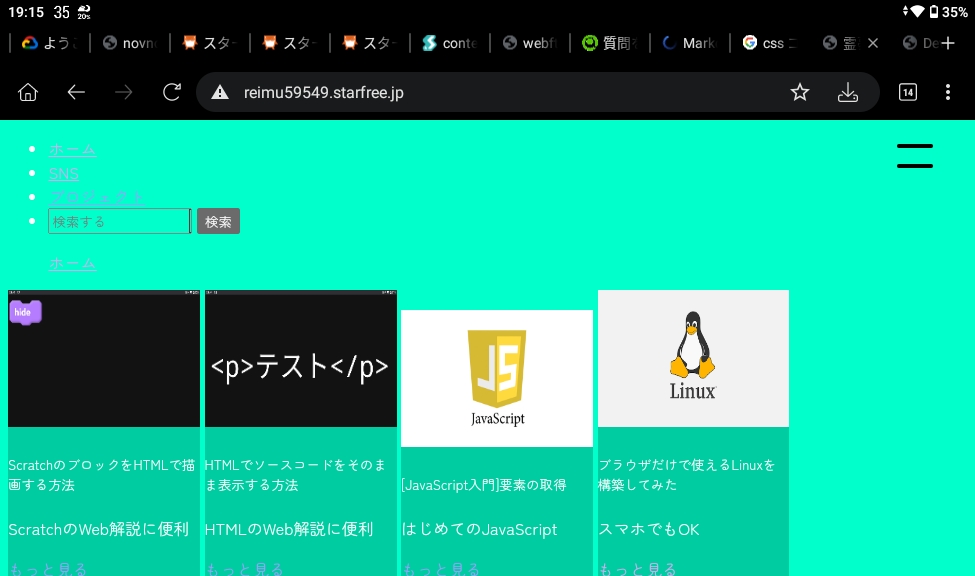Click the 検索する search input field
The height and width of the screenshot is (576, 975).
(x=118, y=221)
